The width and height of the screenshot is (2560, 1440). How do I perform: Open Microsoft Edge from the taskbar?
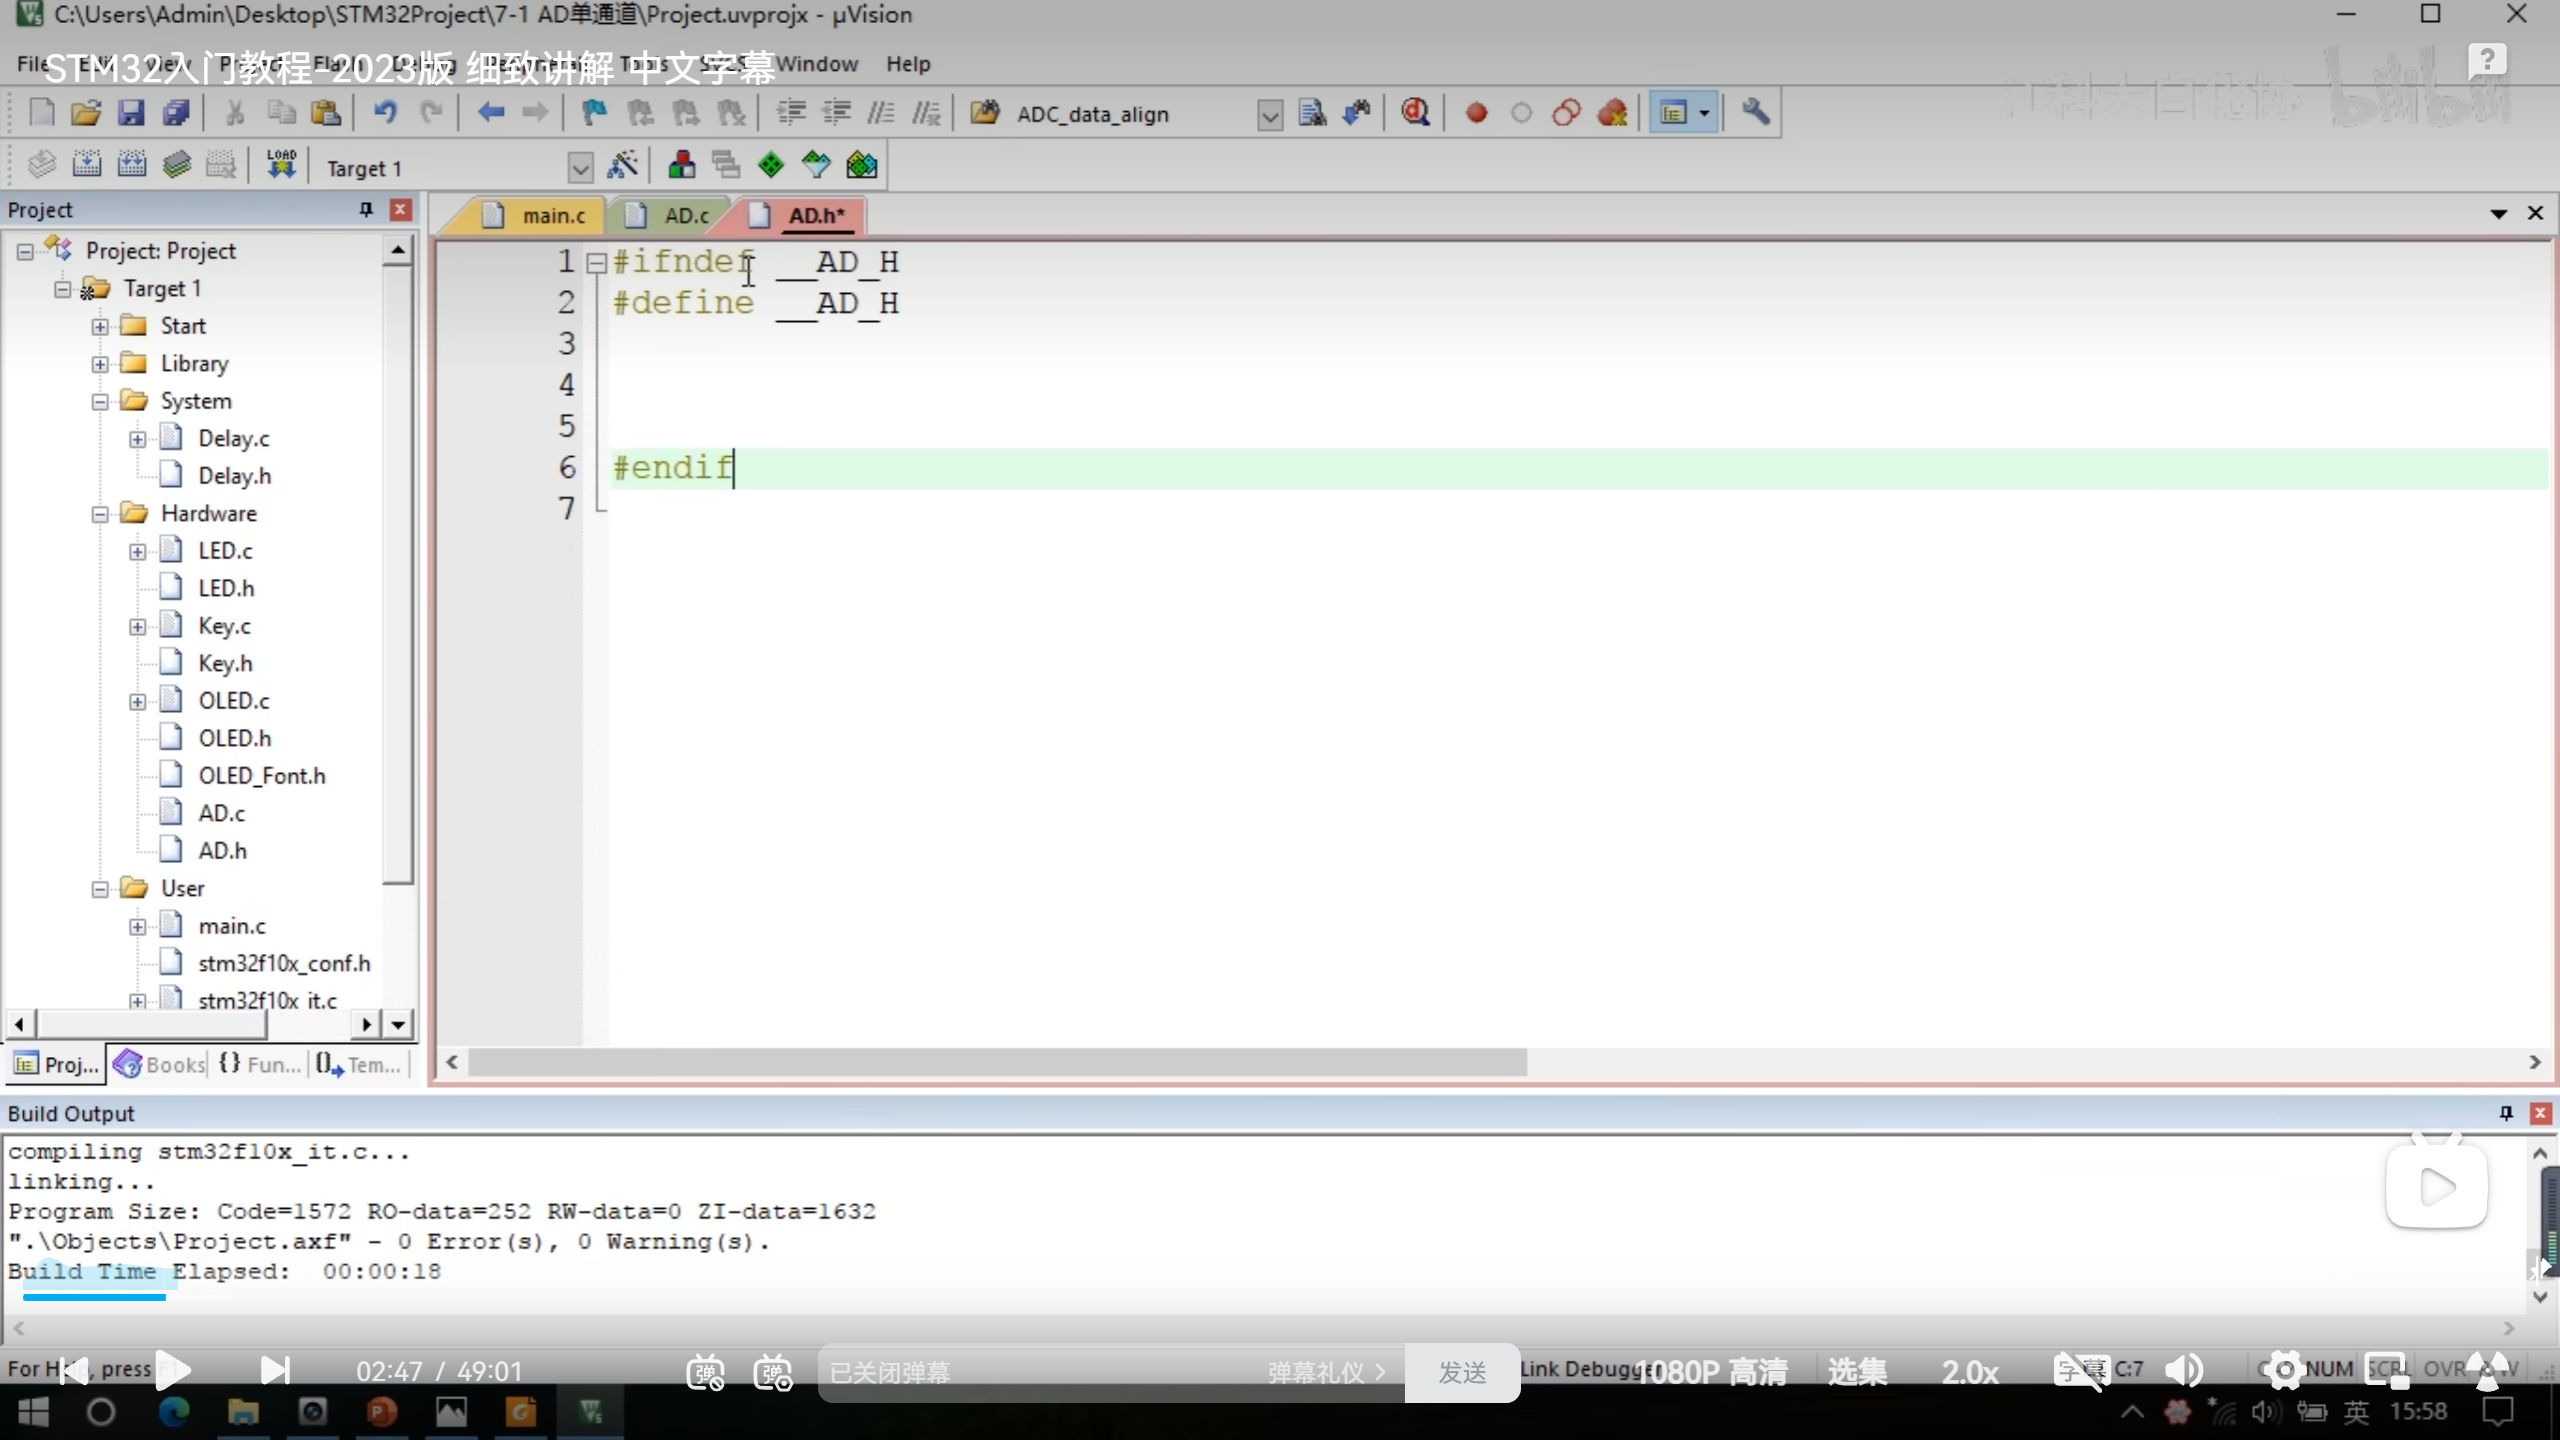(173, 1412)
